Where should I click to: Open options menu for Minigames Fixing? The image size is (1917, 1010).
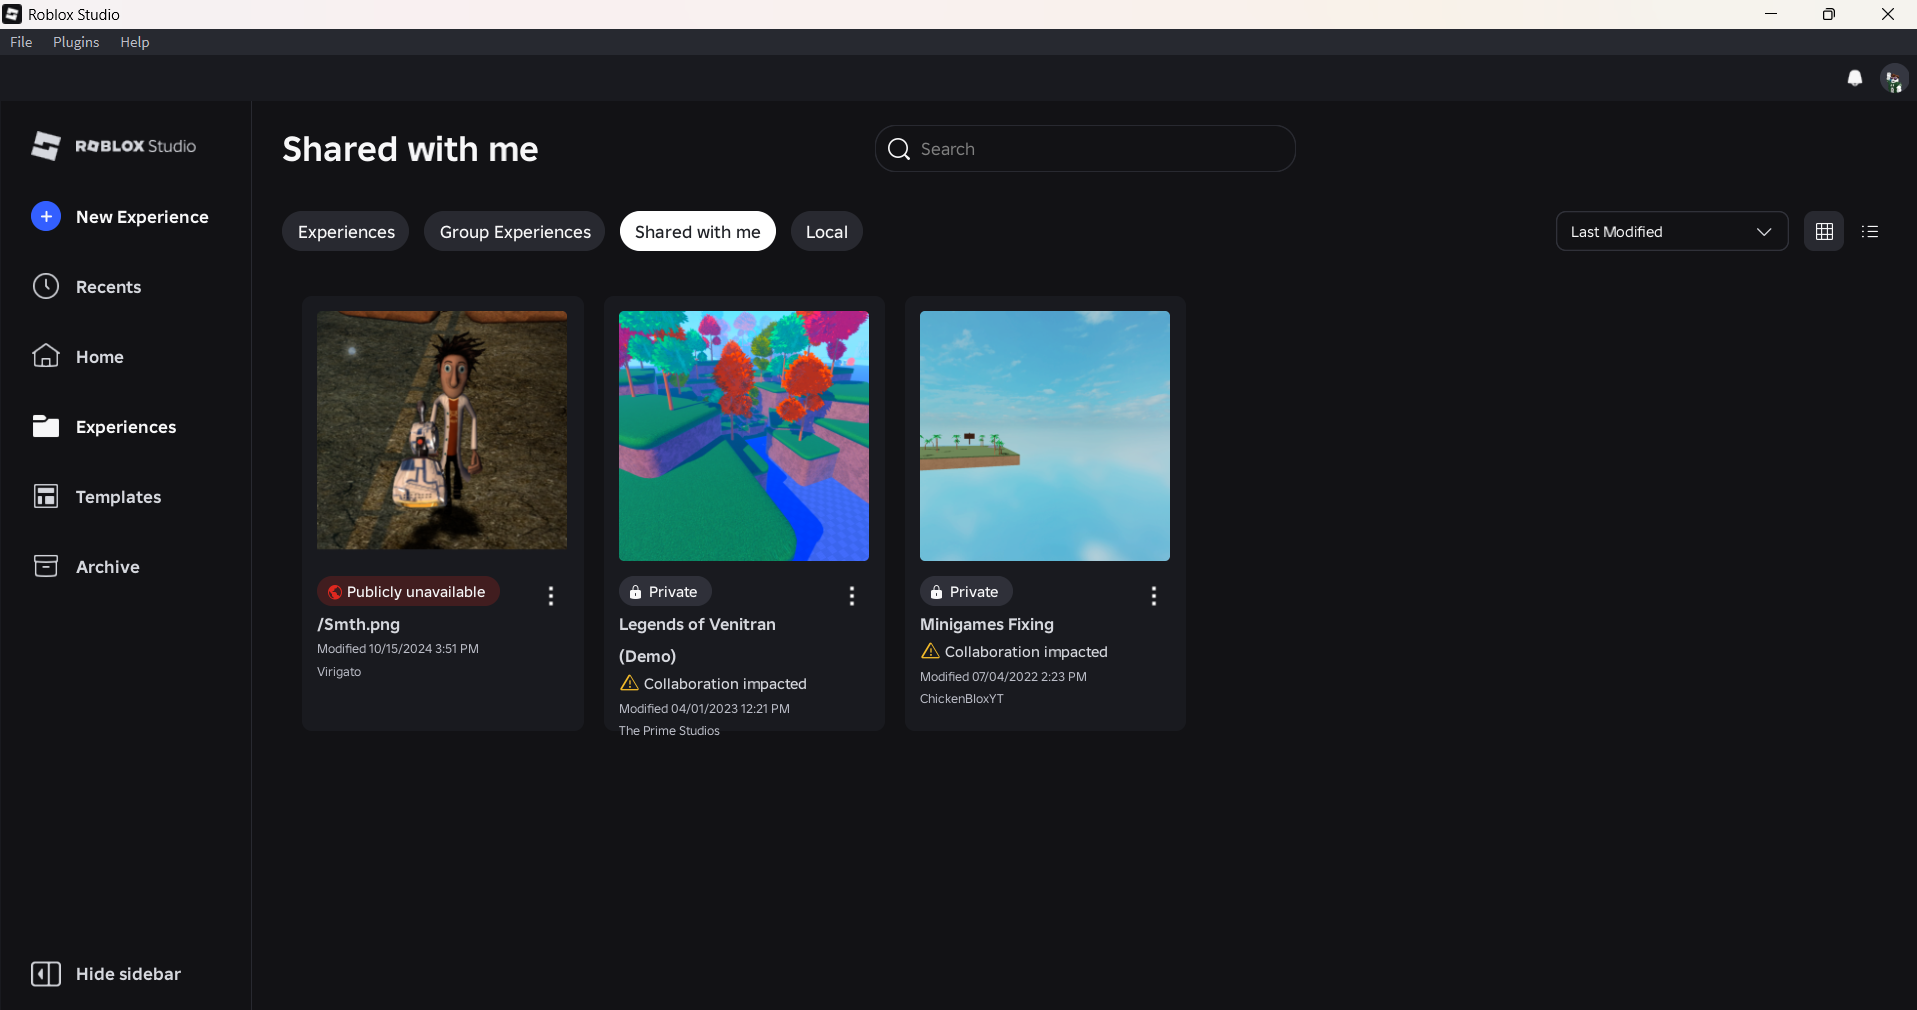[1154, 596]
